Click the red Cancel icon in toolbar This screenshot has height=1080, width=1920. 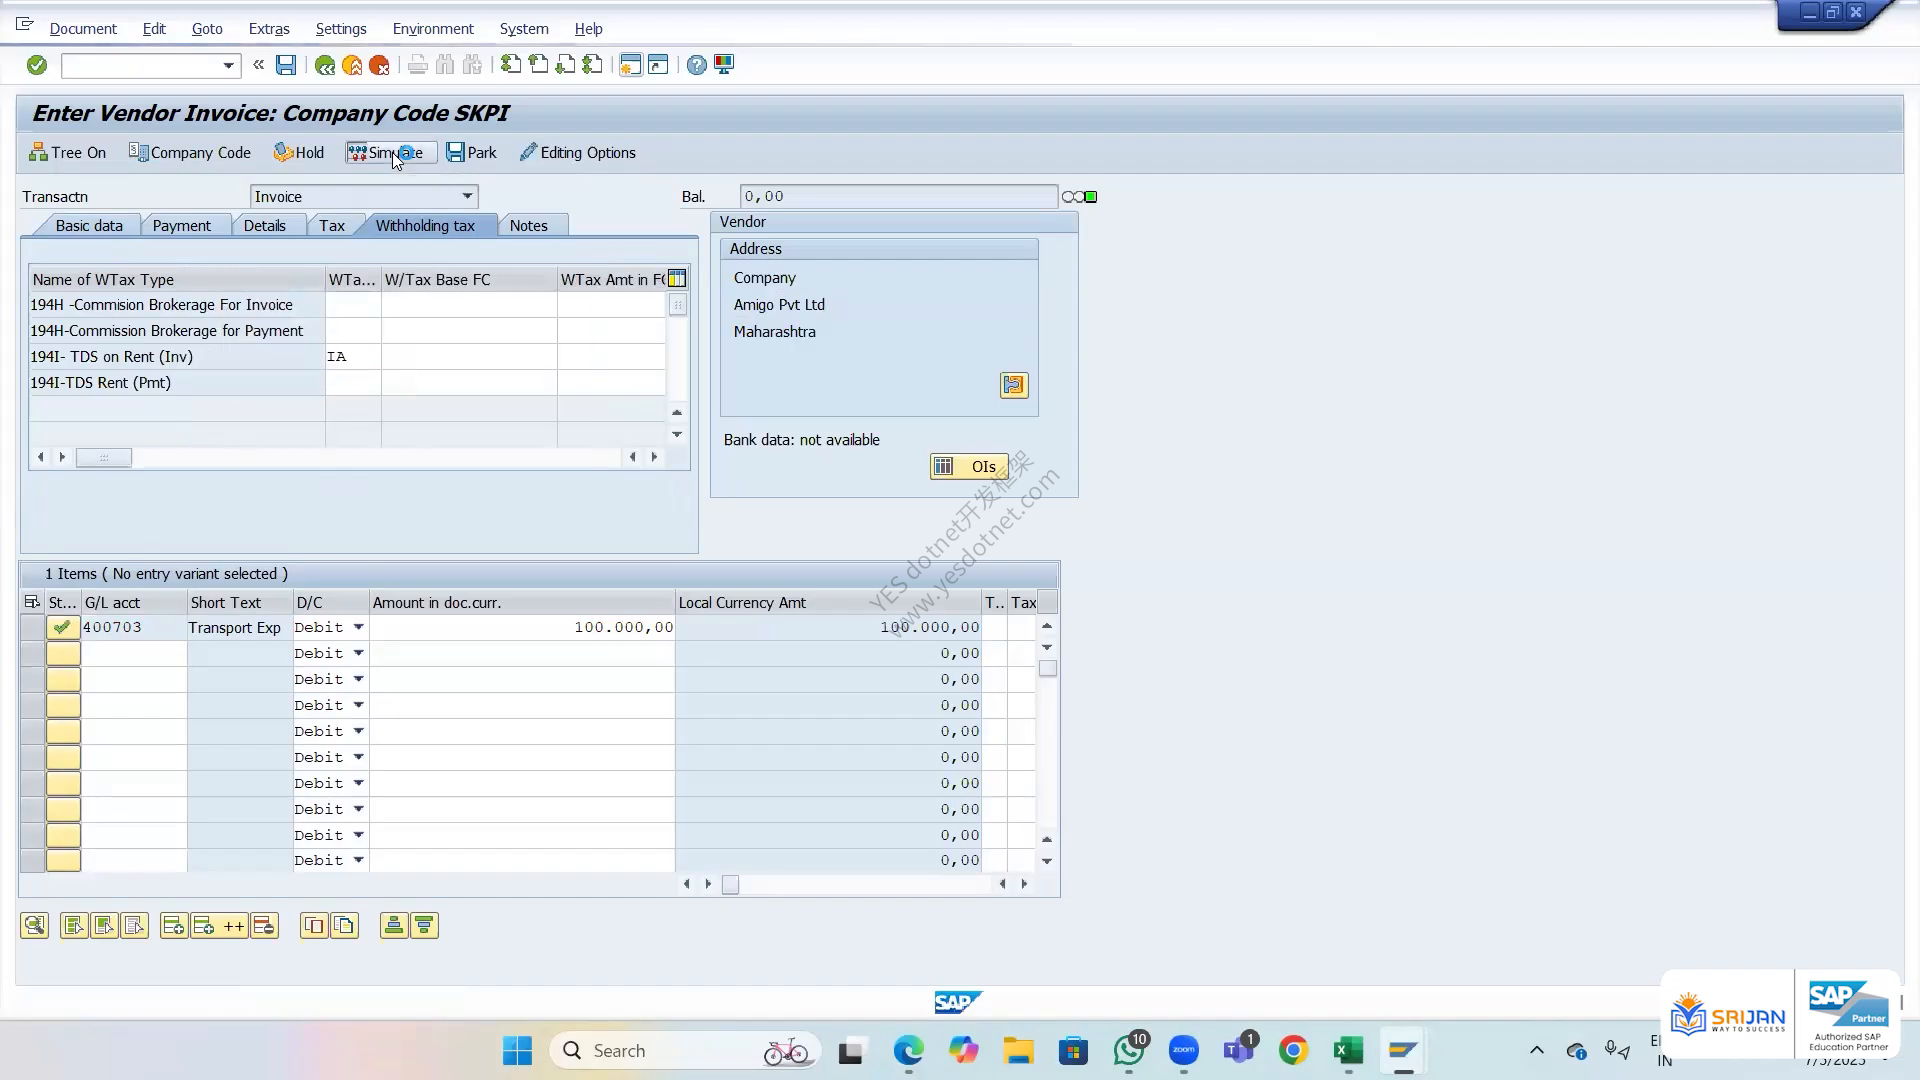click(x=379, y=65)
